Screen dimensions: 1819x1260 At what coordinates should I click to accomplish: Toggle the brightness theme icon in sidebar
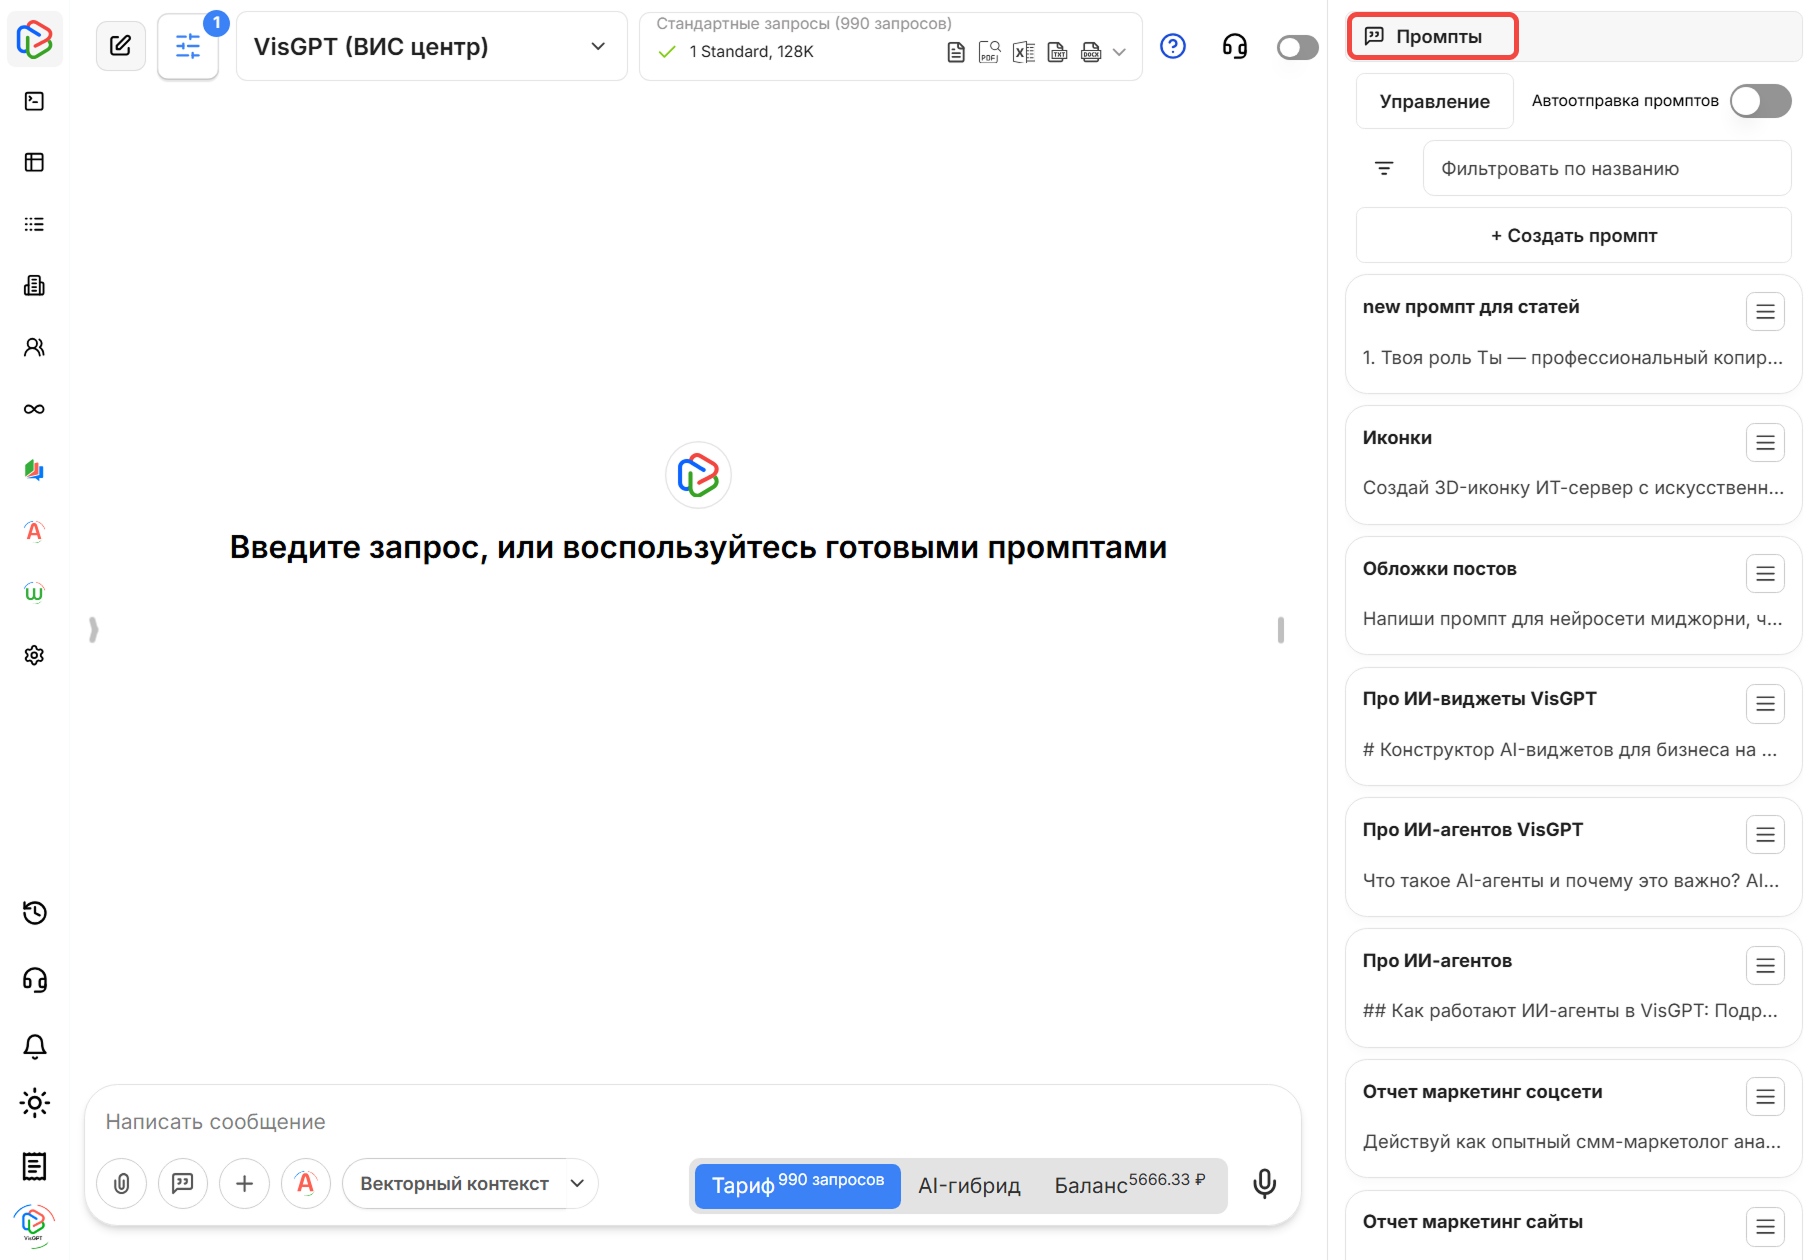(x=34, y=1103)
